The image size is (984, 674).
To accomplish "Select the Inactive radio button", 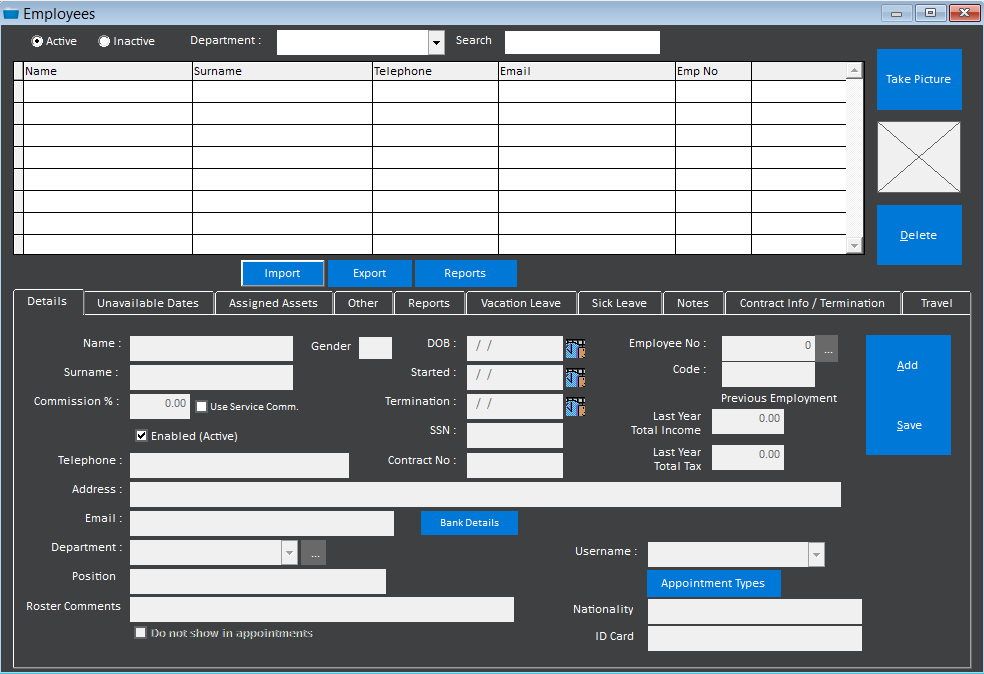I will tap(103, 41).
